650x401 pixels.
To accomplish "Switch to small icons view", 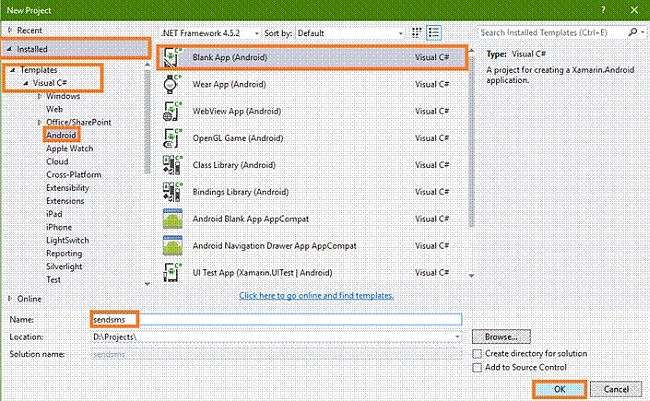I will [x=417, y=33].
